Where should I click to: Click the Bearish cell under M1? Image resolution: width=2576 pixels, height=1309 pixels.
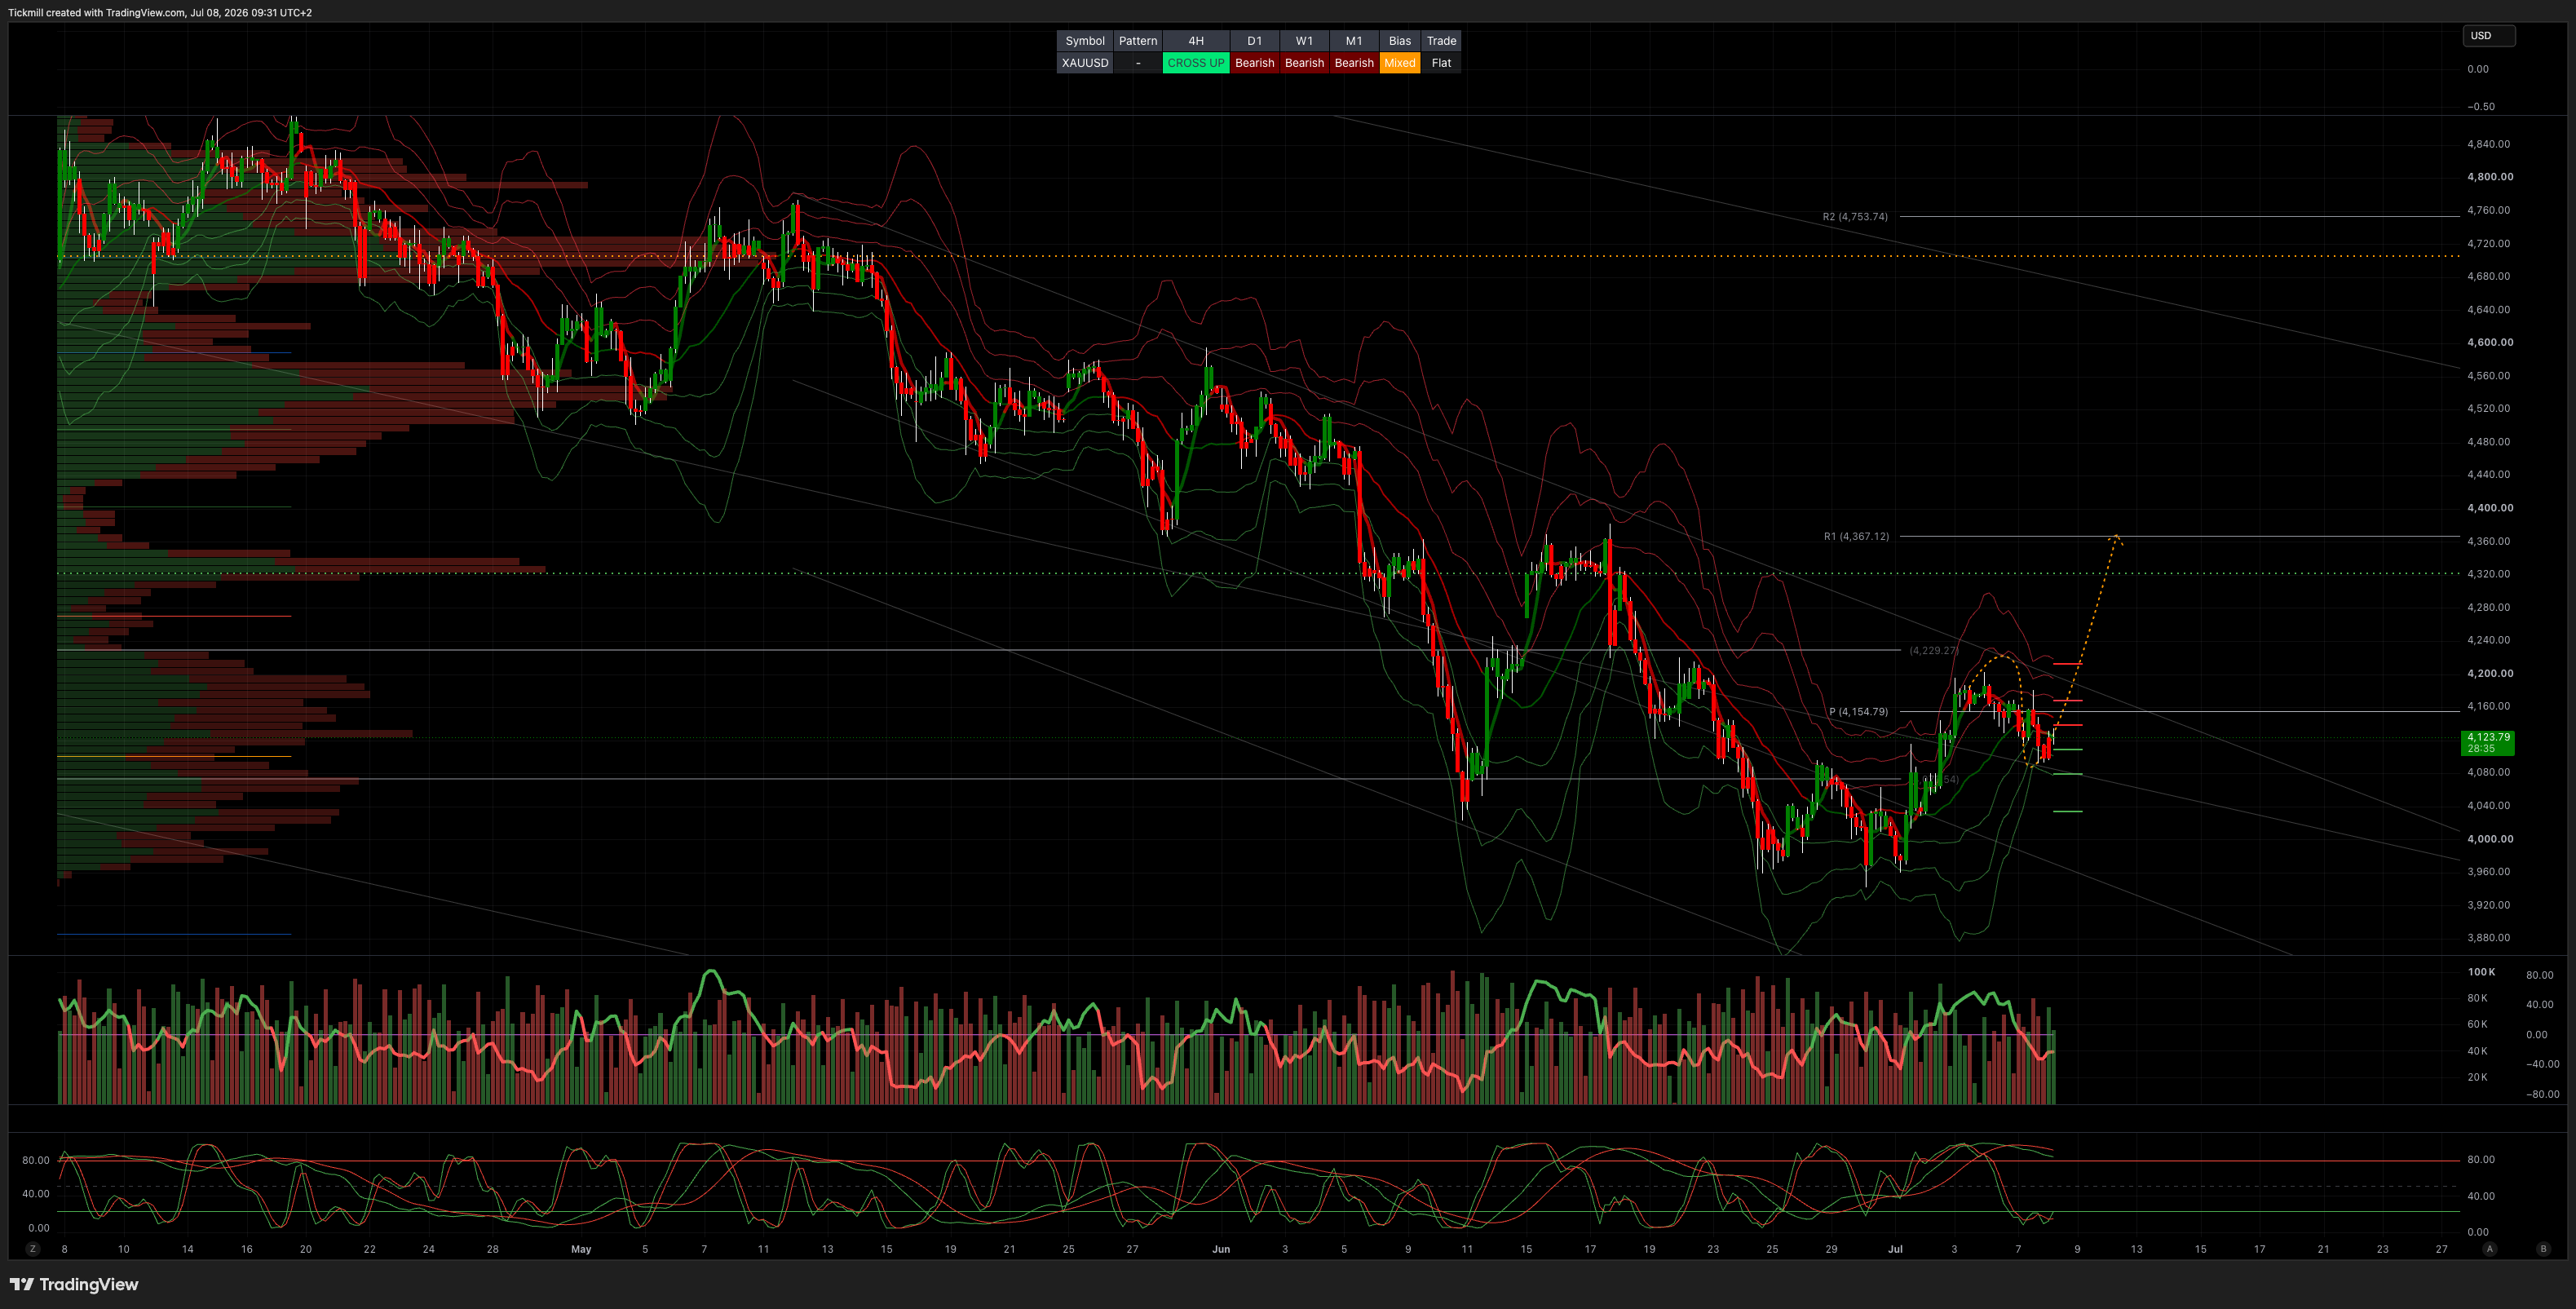[x=1354, y=63]
